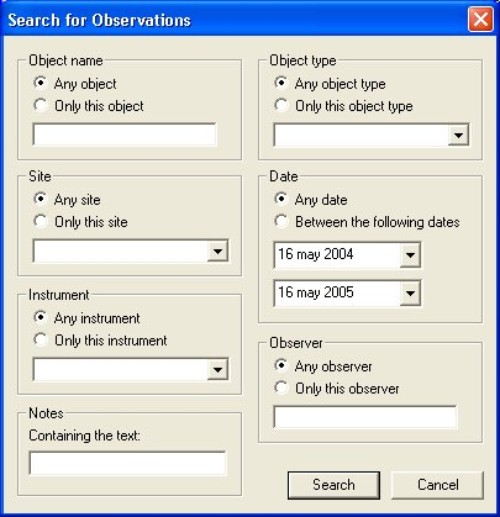Expand the Site dropdown list
The height and width of the screenshot is (517, 500).
tap(218, 251)
